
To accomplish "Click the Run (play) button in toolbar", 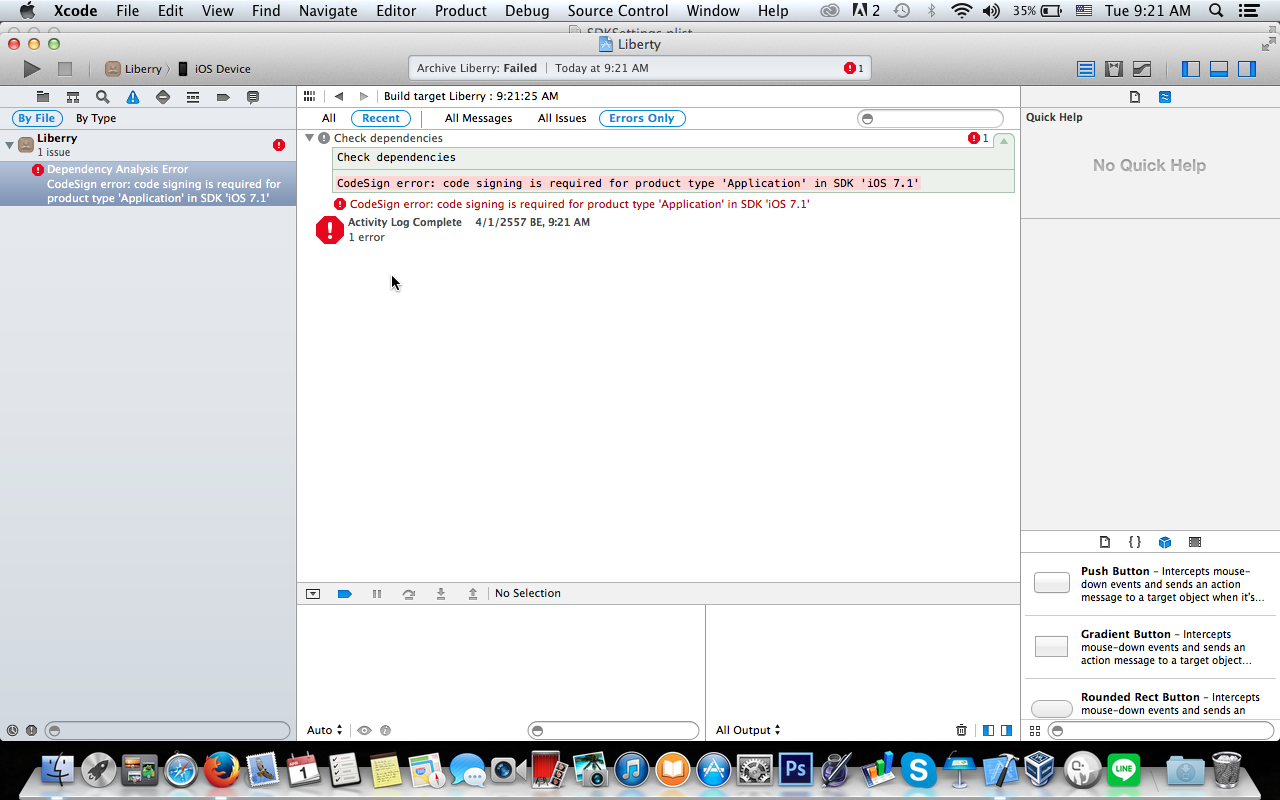I will coord(32,69).
